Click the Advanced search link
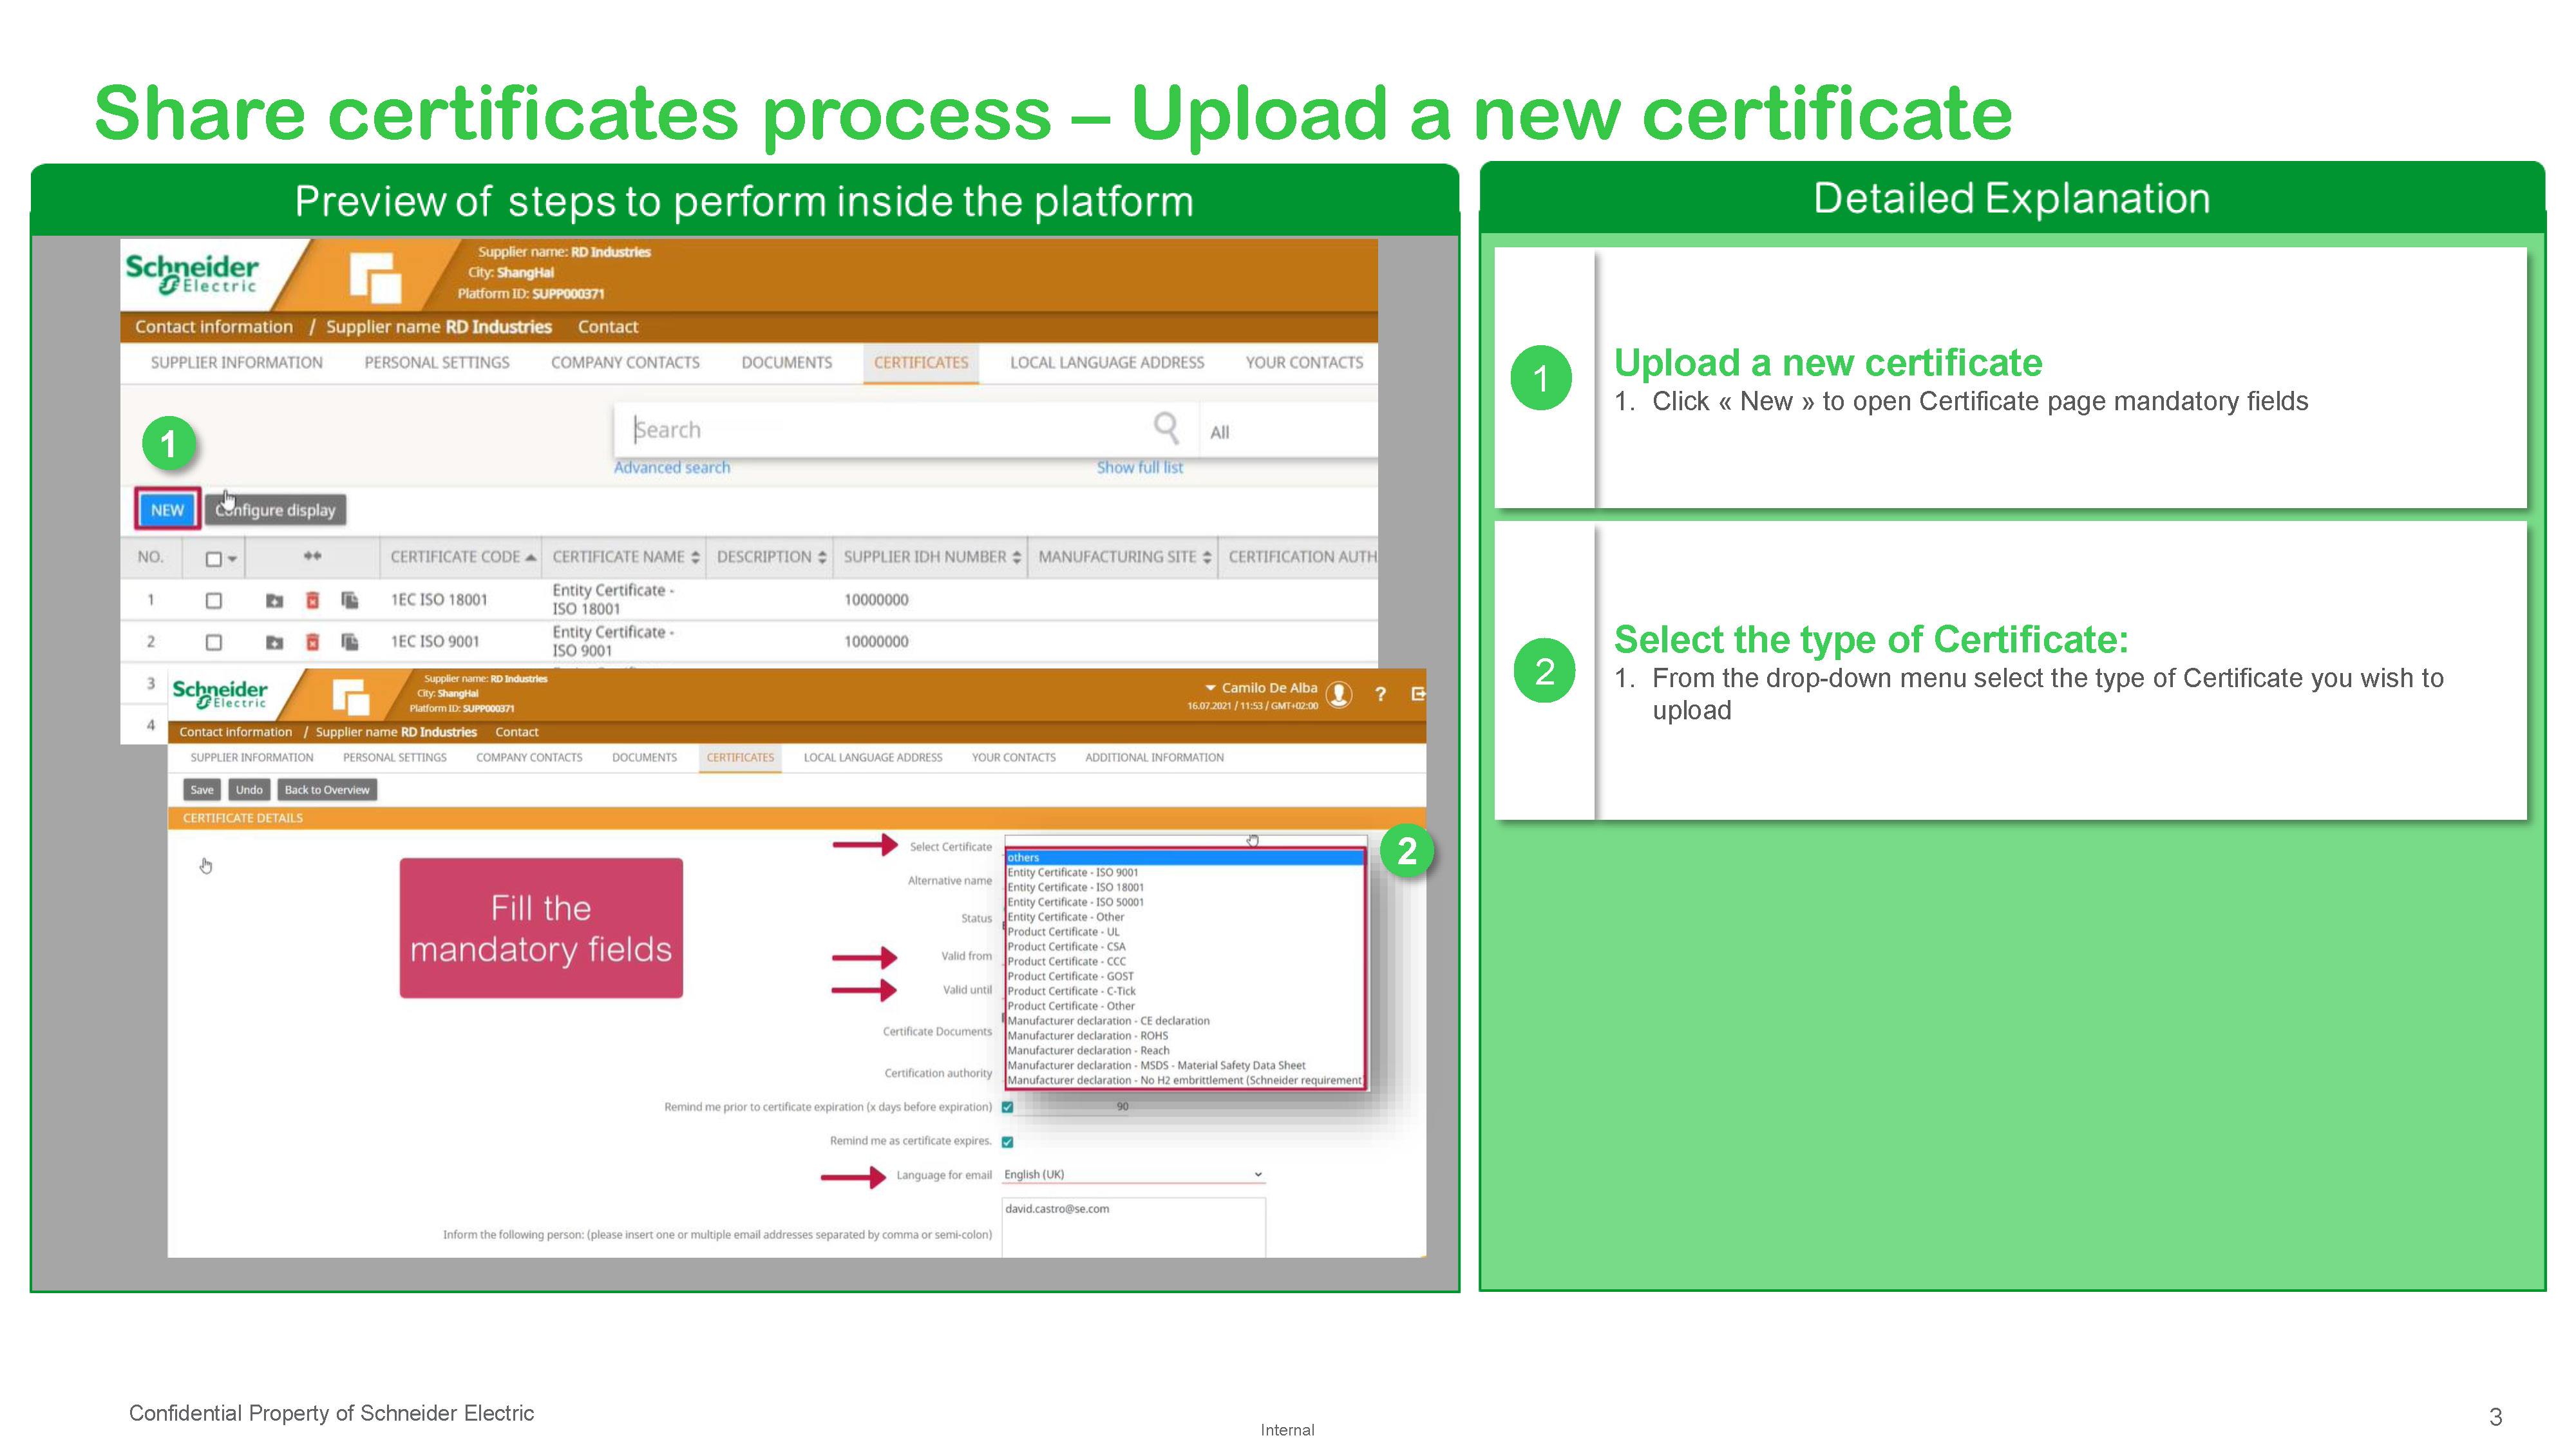 [x=671, y=467]
